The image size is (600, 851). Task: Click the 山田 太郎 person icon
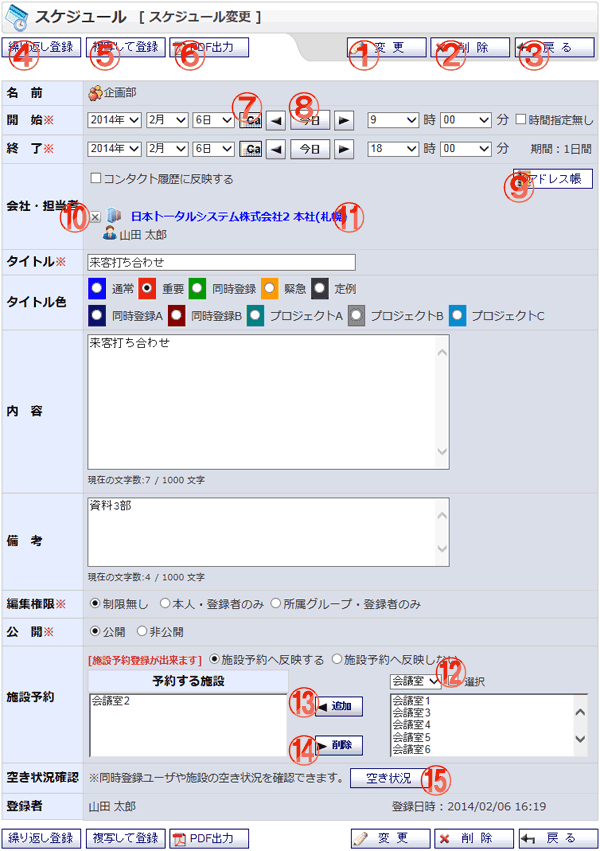(110, 234)
